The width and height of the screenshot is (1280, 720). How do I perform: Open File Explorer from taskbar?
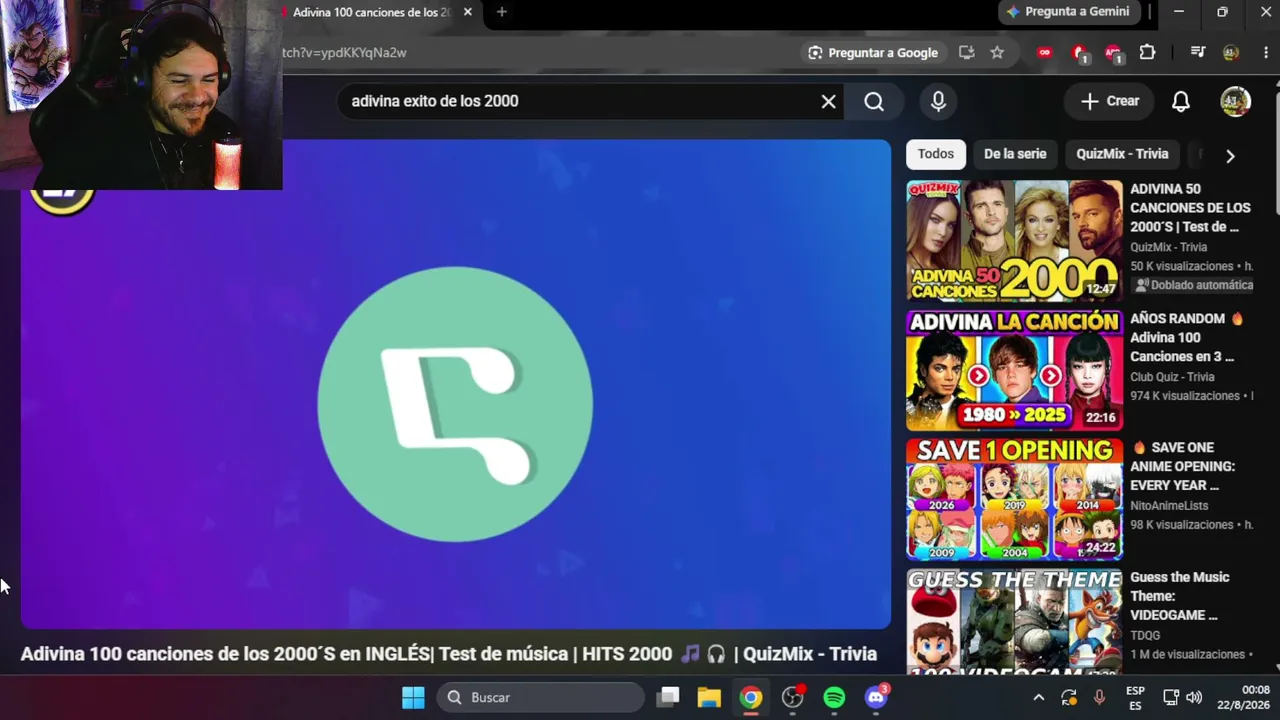[x=709, y=697]
